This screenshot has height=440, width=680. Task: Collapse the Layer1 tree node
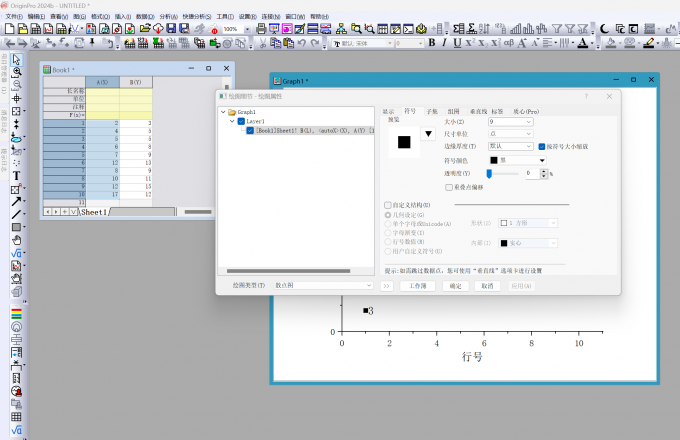point(232,121)
